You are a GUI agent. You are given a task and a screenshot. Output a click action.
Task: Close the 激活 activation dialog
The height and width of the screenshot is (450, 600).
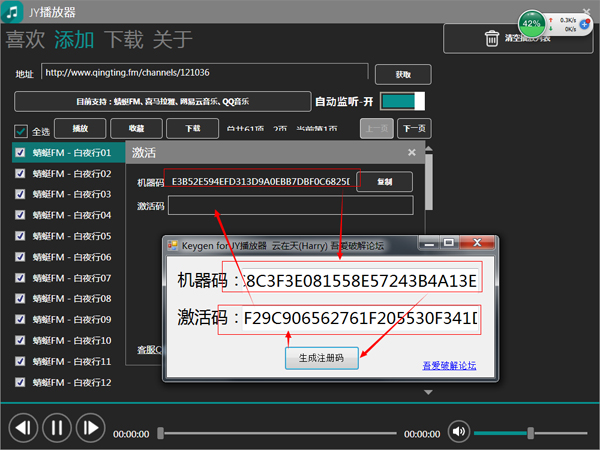coord(412,152)
